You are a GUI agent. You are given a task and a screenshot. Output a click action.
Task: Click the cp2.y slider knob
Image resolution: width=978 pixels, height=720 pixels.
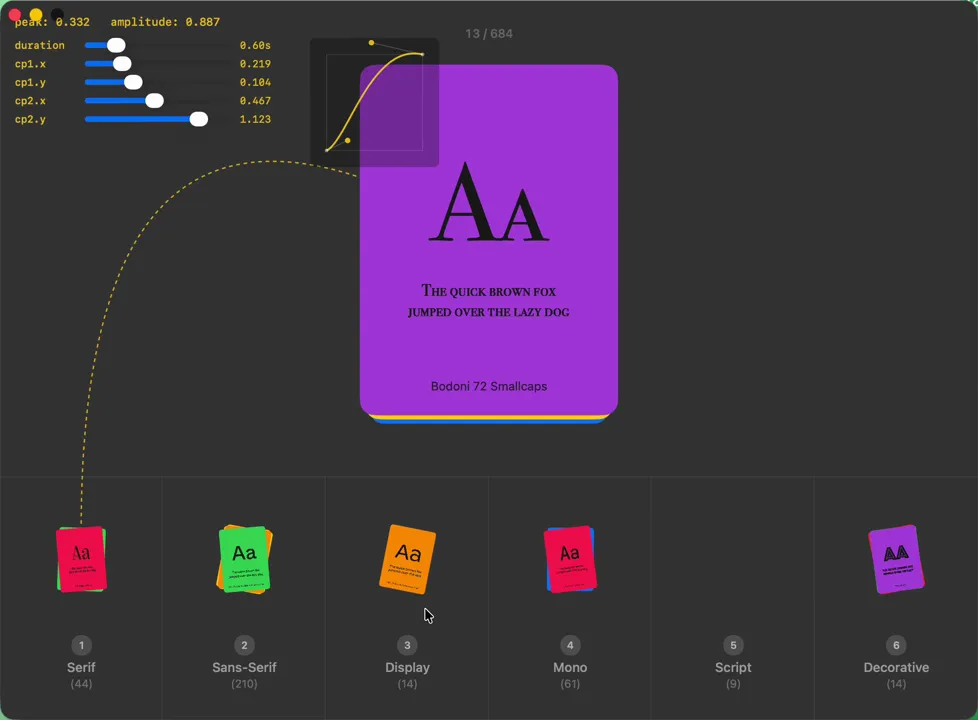click(198, 119)
